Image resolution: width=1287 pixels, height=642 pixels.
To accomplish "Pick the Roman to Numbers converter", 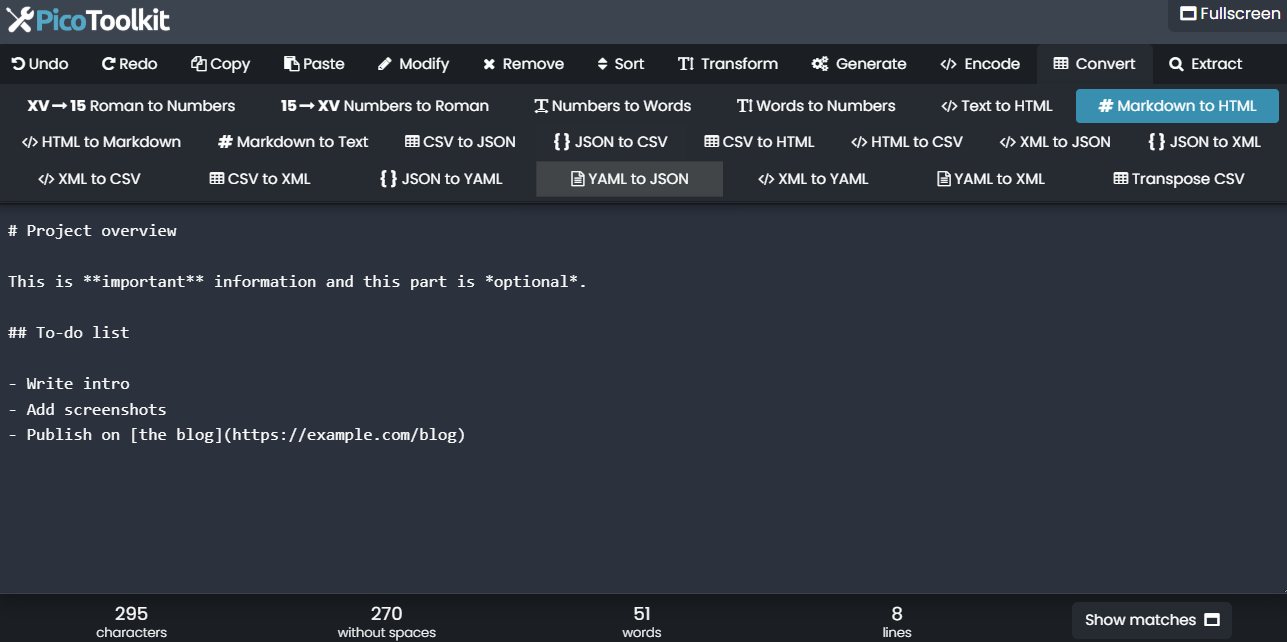I will pyautogui.click(x=130, y=105).
